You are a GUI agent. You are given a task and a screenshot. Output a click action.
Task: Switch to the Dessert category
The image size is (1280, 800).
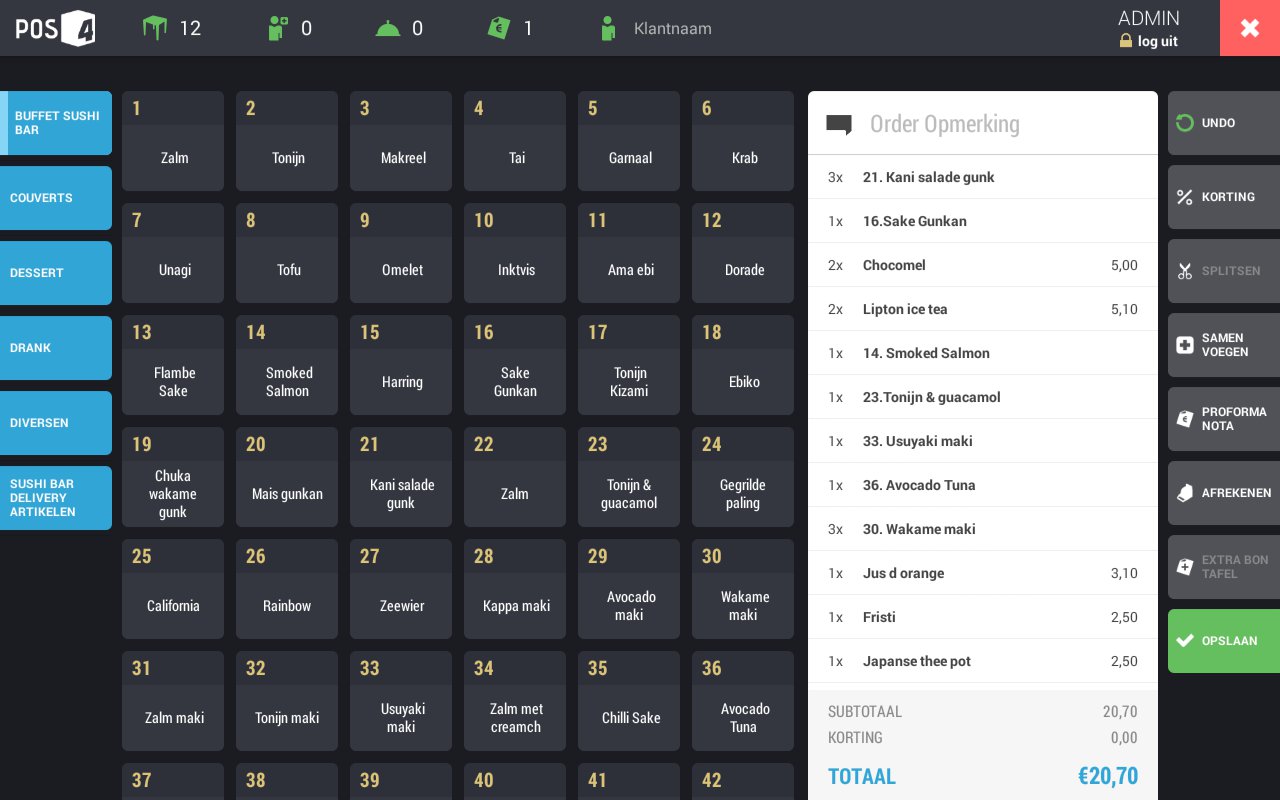point(56,273)
